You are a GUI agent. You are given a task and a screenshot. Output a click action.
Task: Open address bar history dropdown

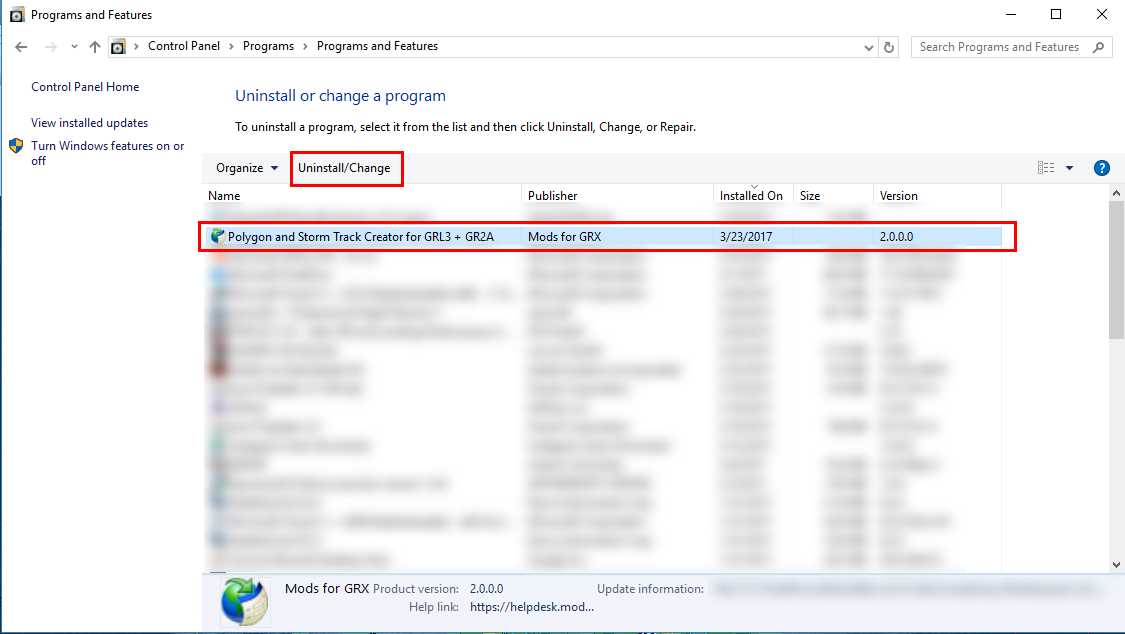coord(868,47)
